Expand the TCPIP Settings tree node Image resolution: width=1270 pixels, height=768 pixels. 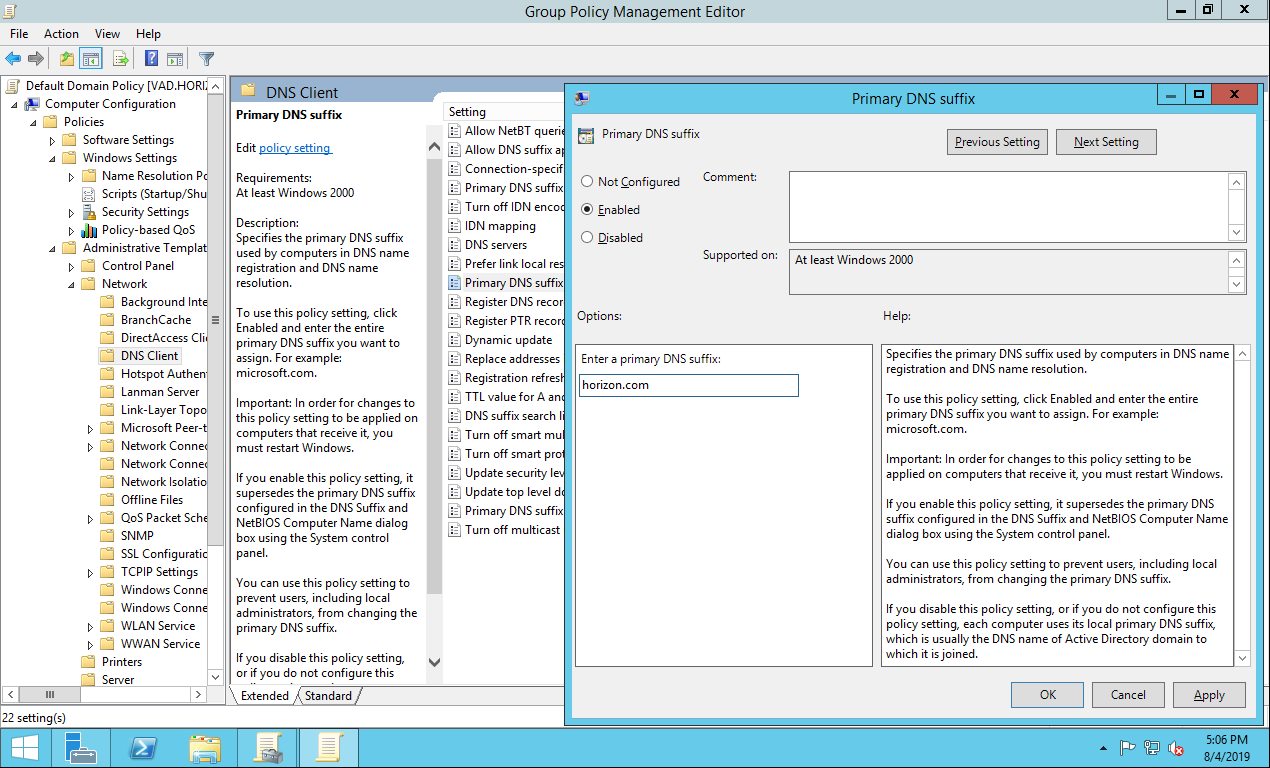click(90, 572)
